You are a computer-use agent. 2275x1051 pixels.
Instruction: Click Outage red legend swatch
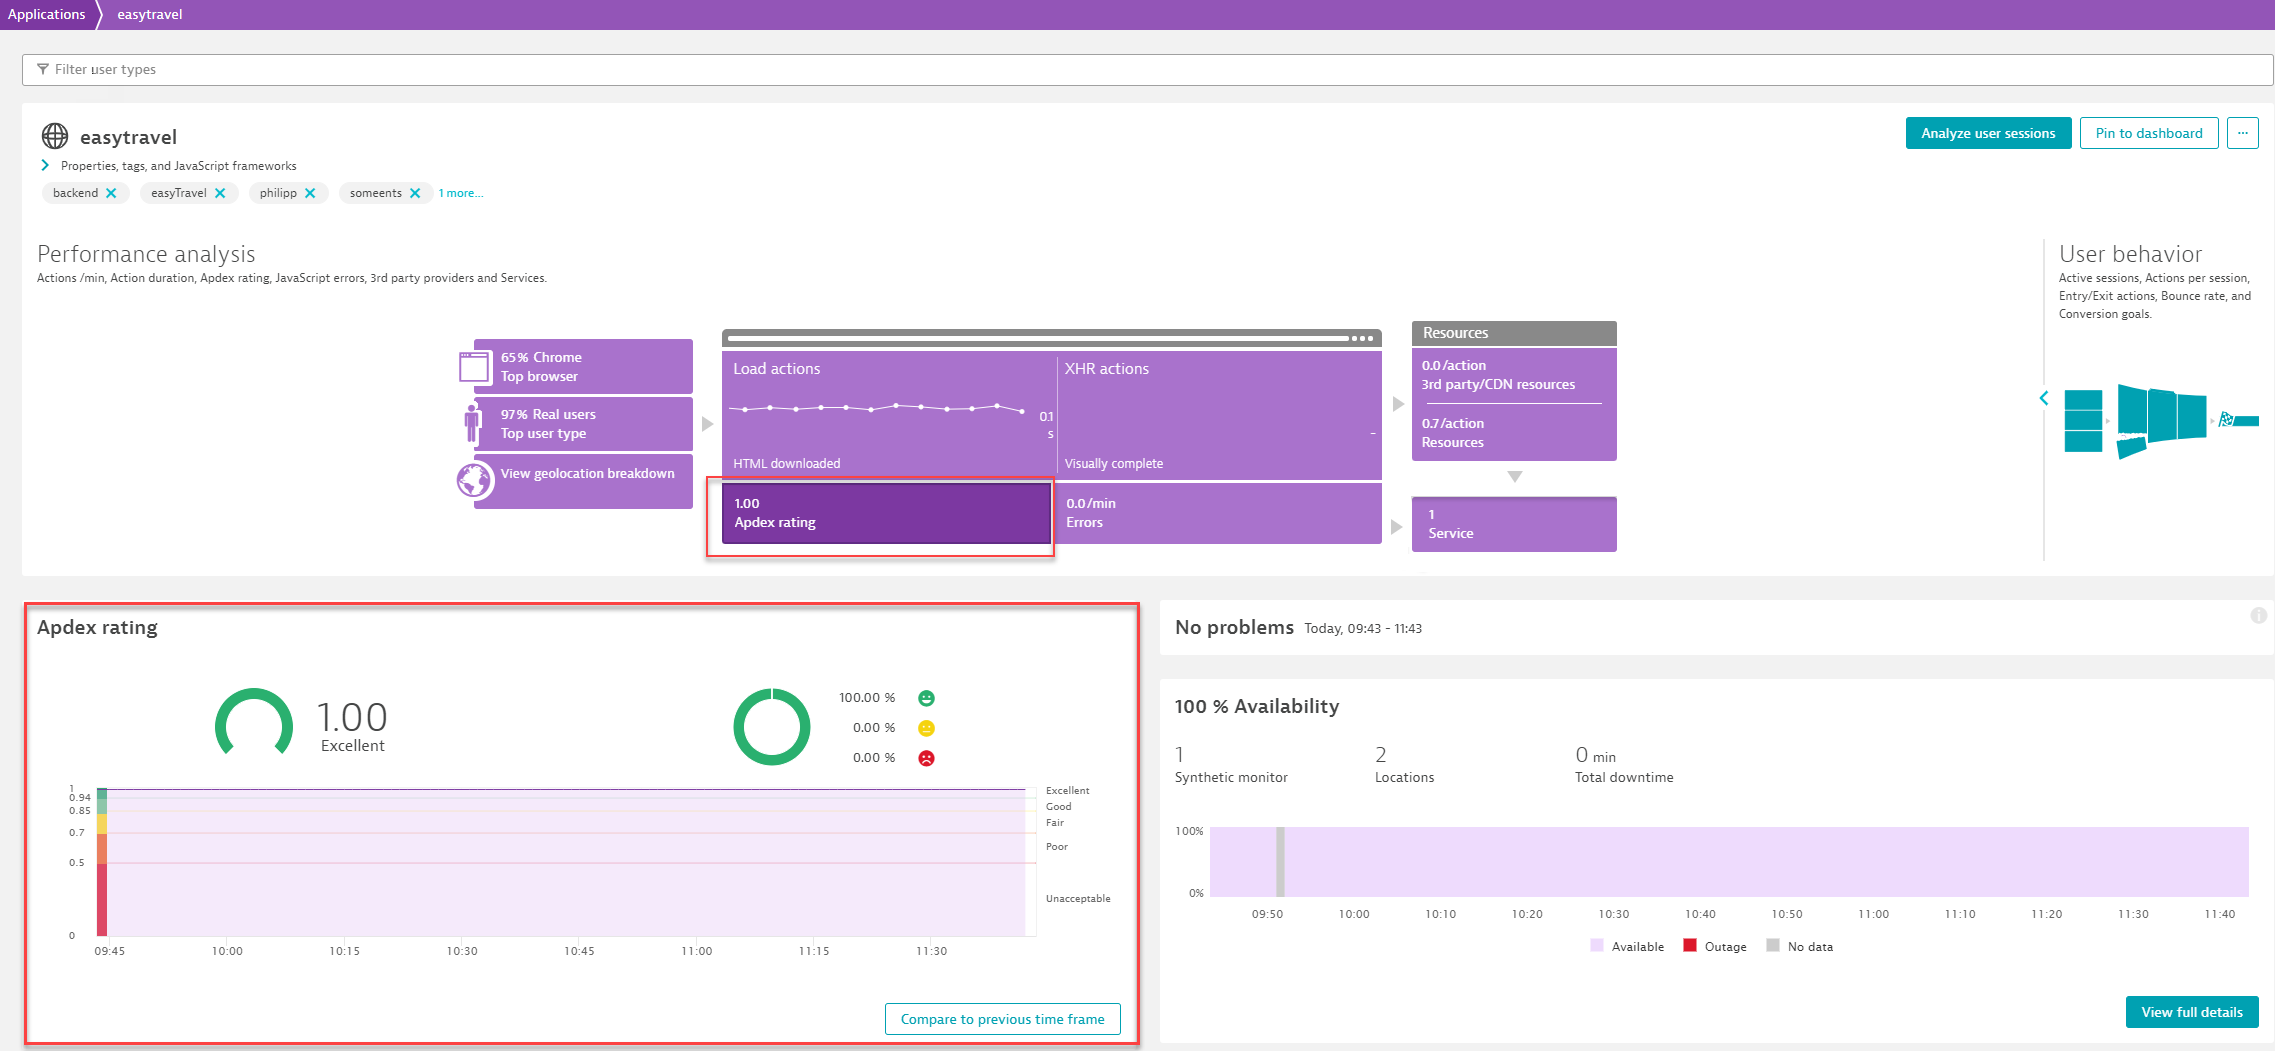click(1690, 945)
